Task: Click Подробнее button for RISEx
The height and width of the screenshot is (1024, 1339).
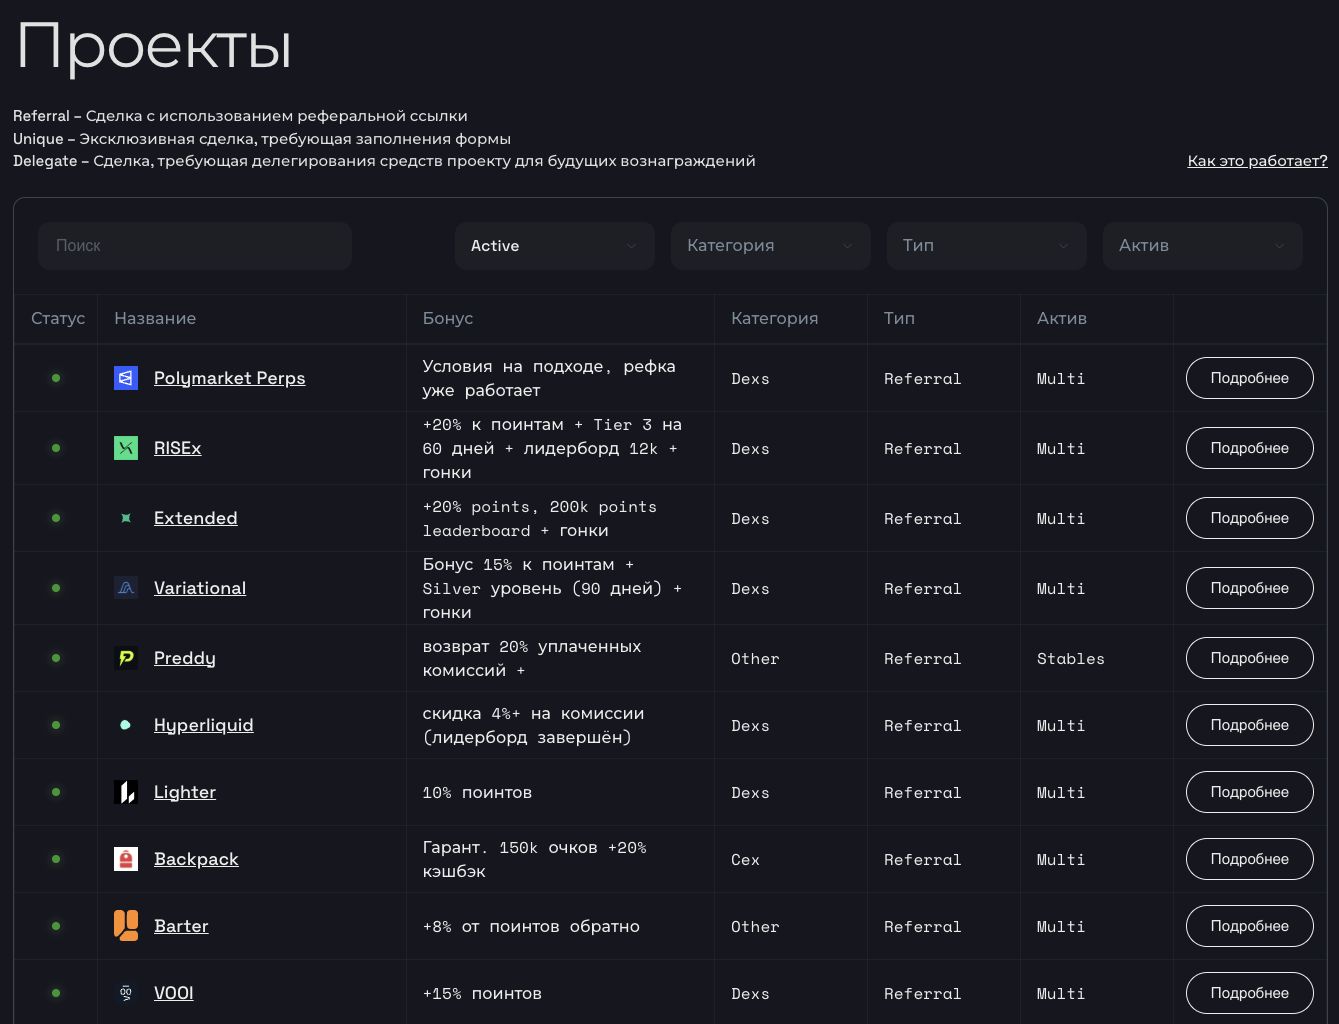Action: pyautogui.click(x=1250, y=448)
